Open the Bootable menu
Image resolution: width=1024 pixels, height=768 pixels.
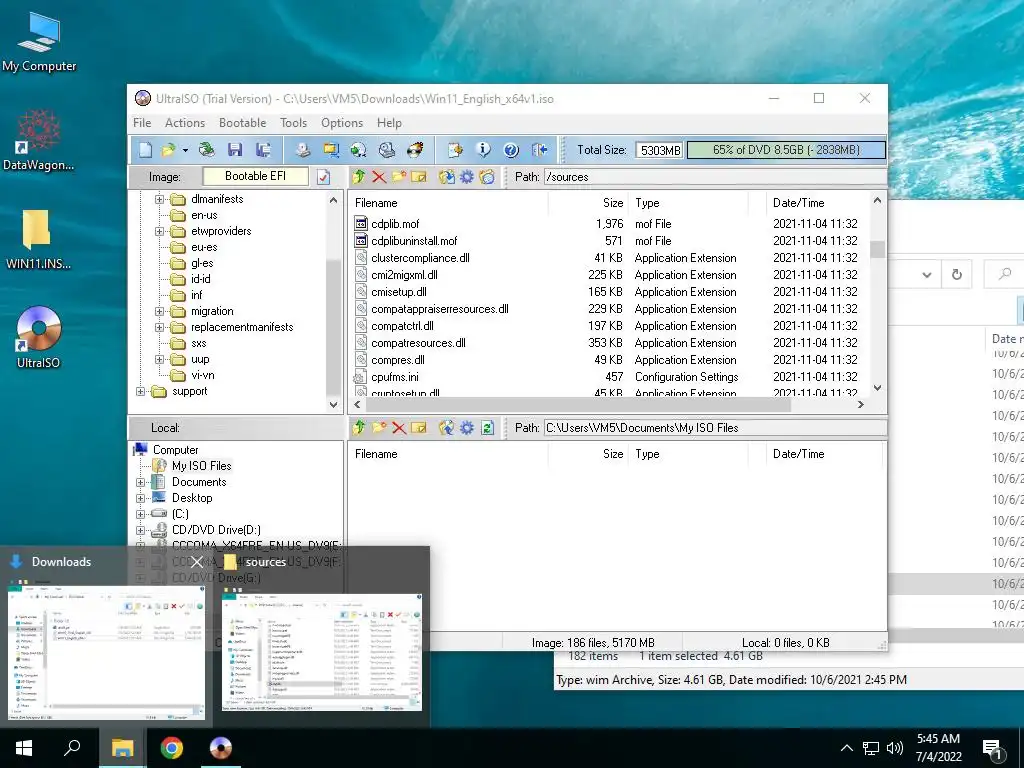pyautogui.click(x=242, y=123)
